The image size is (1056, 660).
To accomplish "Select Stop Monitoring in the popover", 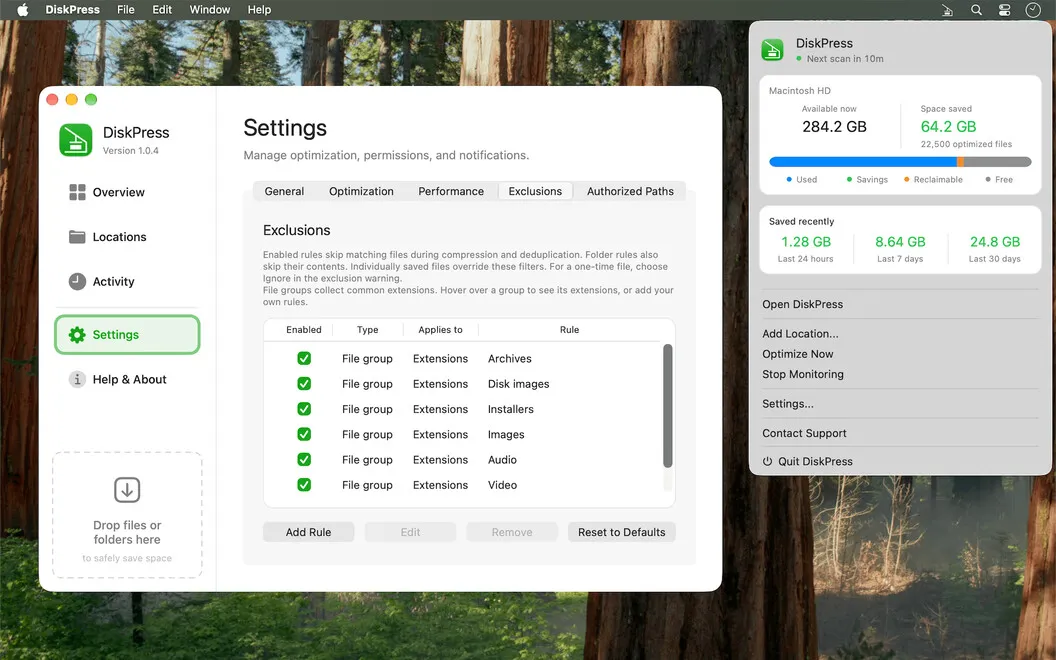I will [803, 374].
